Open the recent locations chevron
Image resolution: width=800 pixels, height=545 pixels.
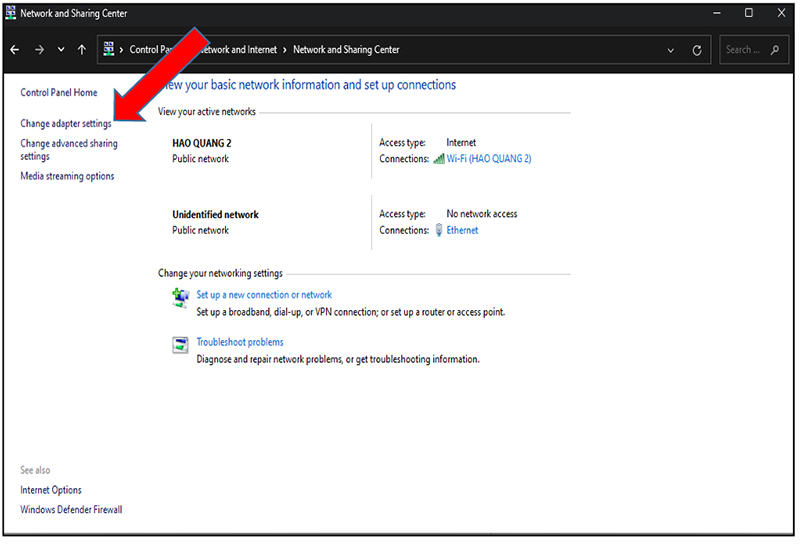click(61, 49)
